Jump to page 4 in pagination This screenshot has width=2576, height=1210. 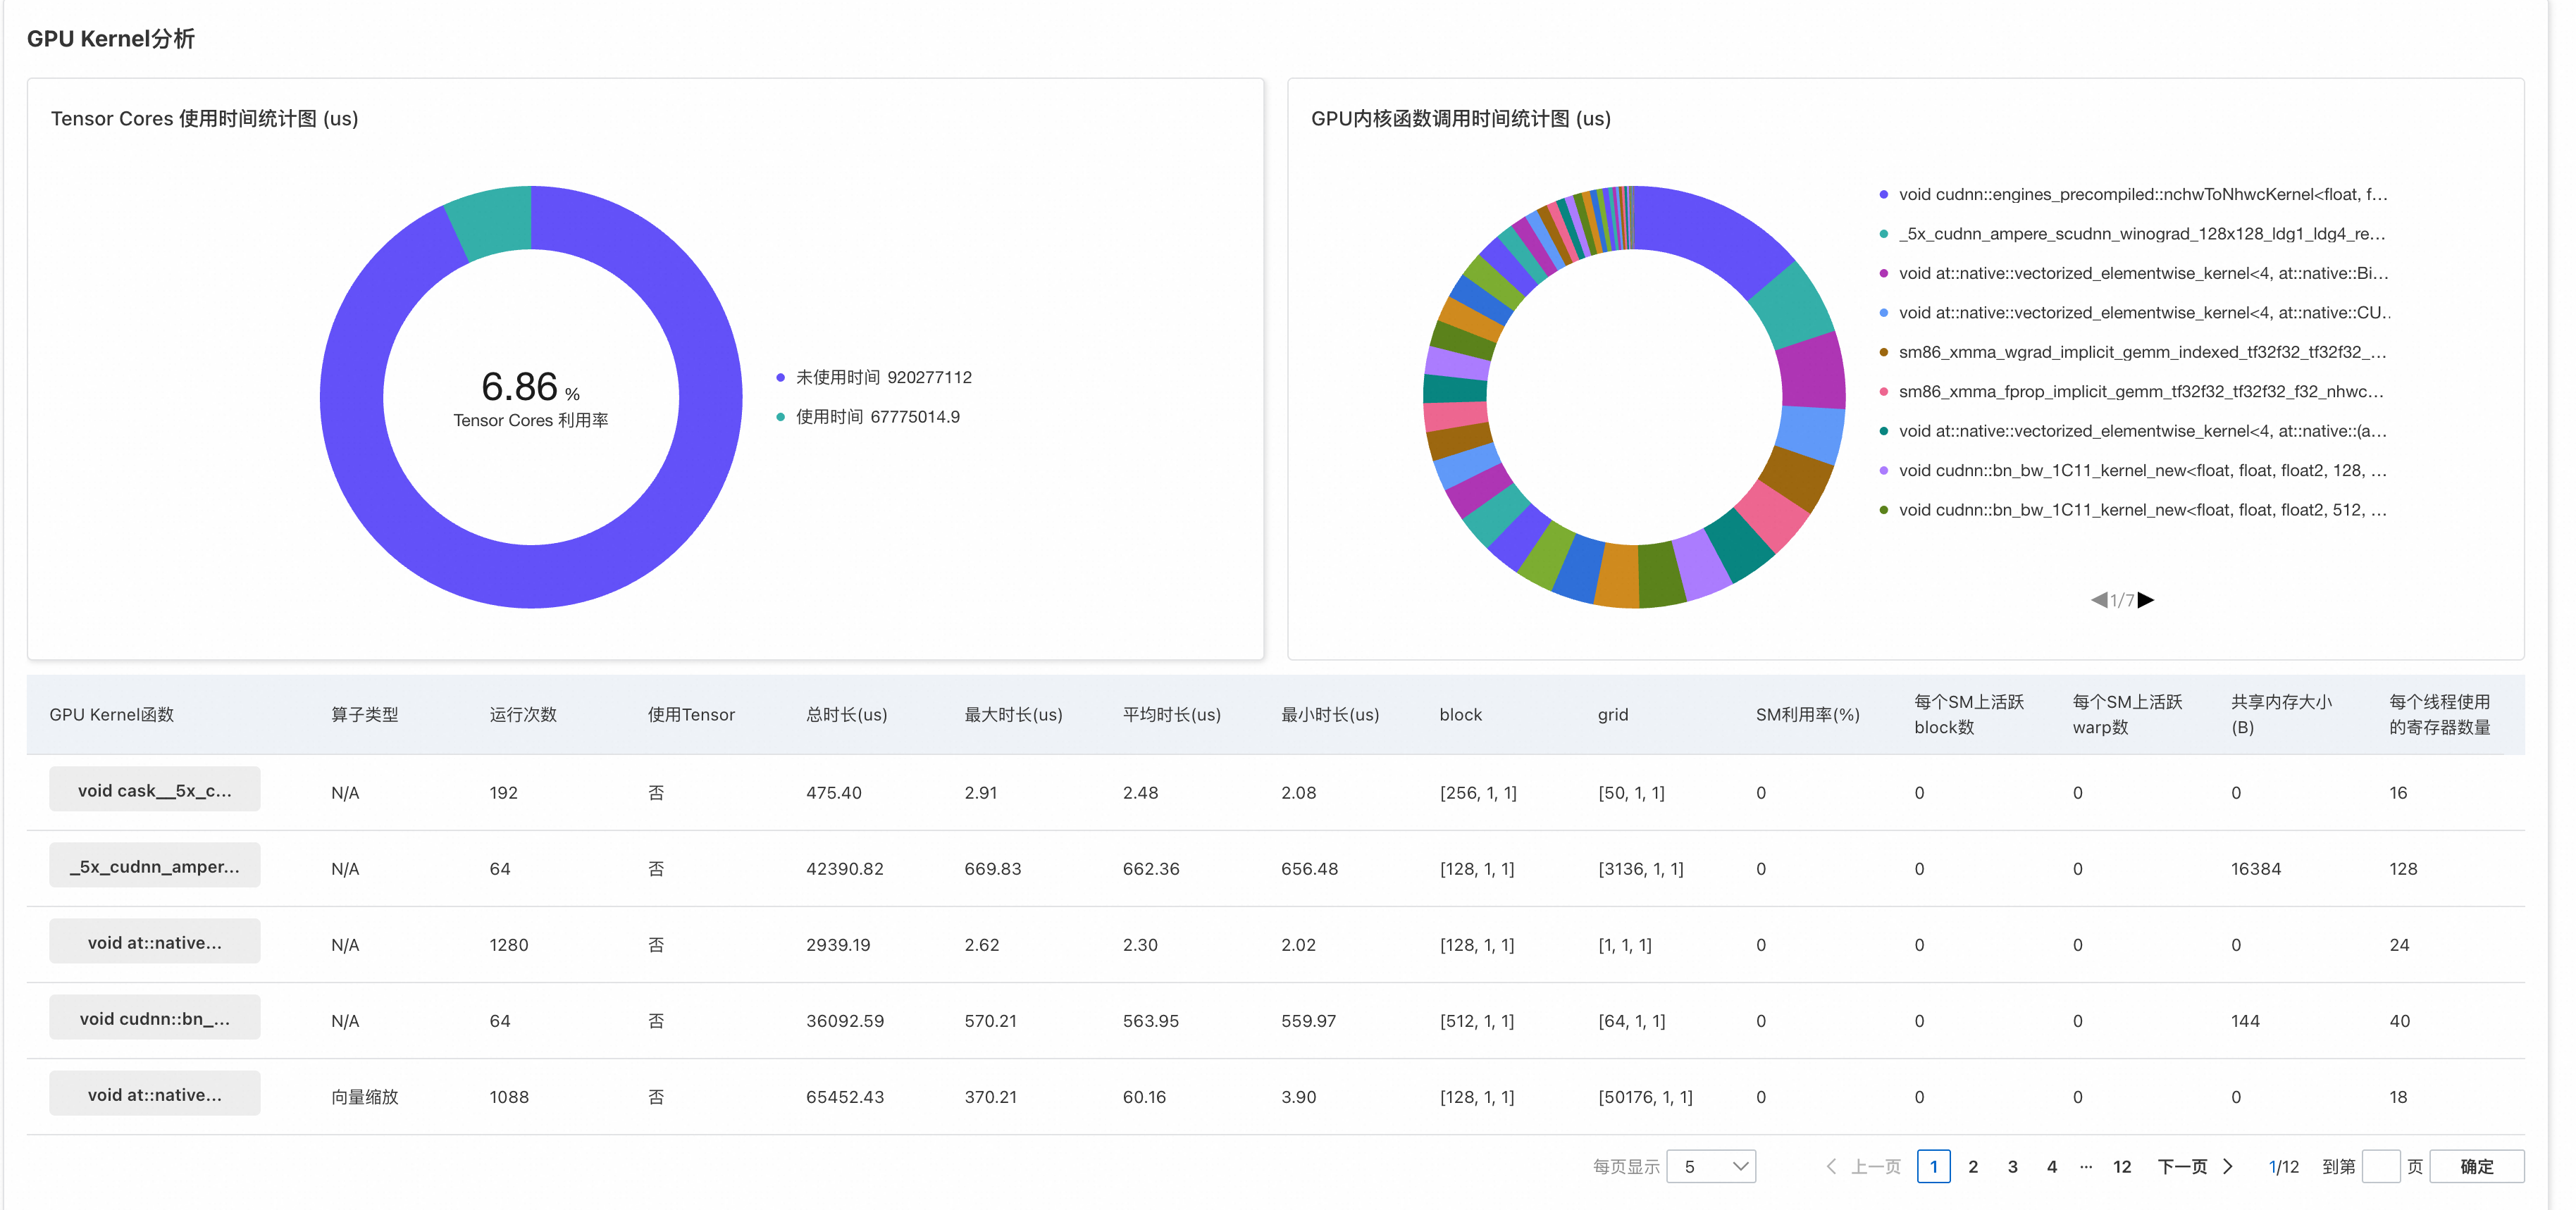pos(2052,1166)
